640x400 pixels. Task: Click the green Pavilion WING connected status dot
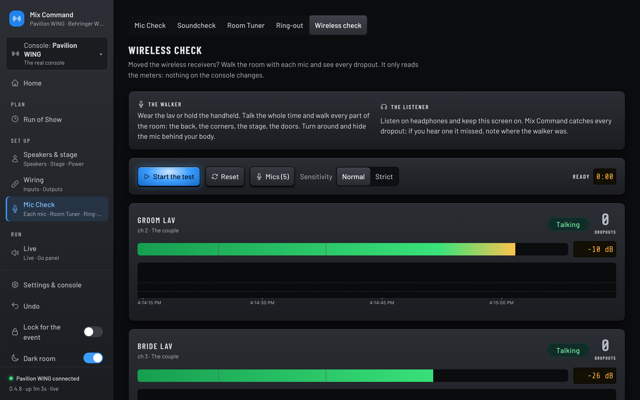click(11, 378)
